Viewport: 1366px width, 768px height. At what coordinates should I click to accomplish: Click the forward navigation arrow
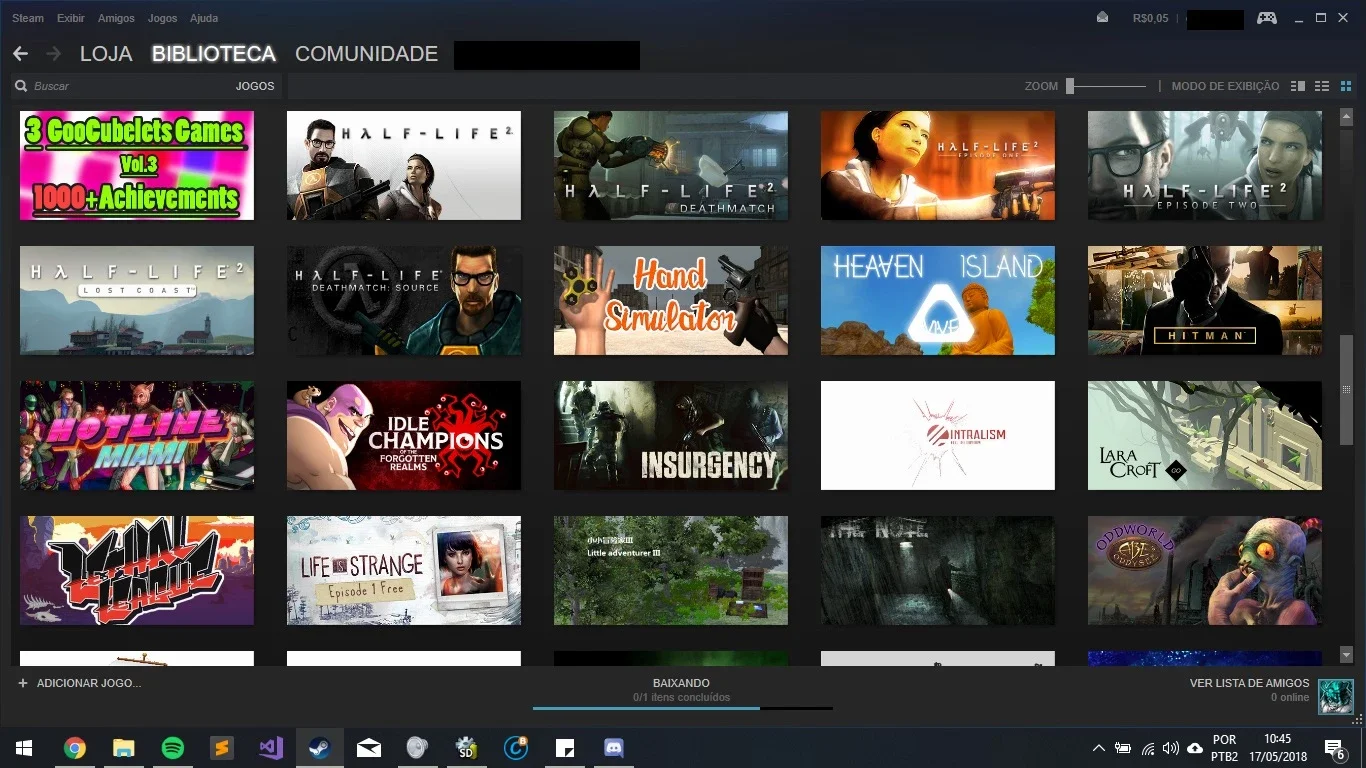[54, 54]
